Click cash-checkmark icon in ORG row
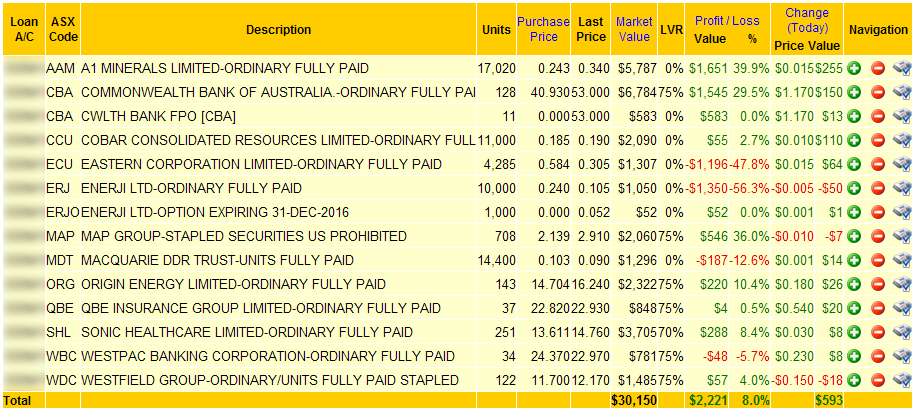This screenshot has height=411, width=915. [x=902, y=284]
